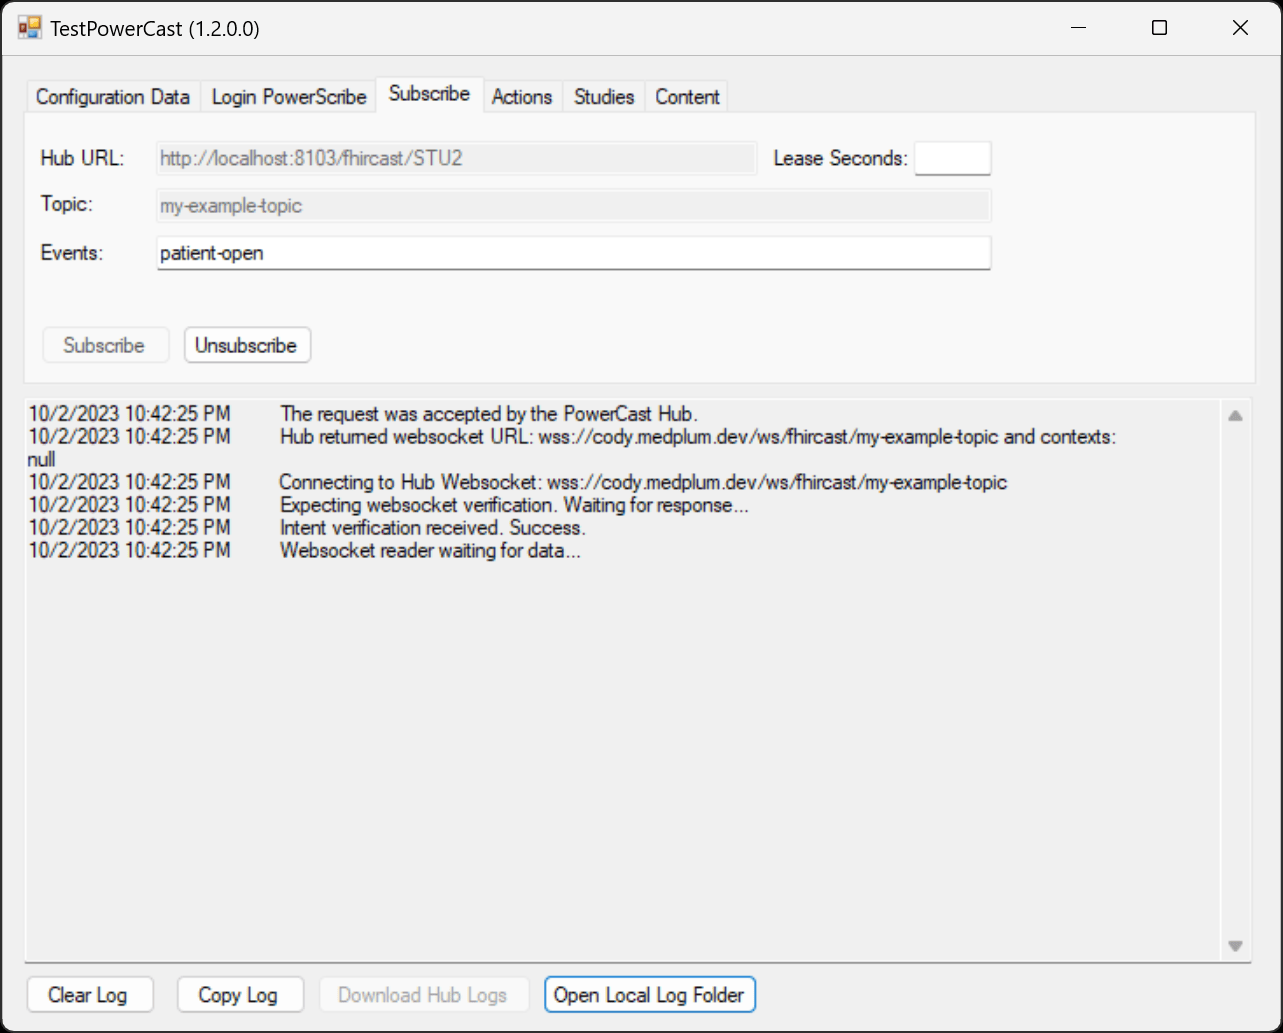
Task: Click the log scrollbar up arrow
Action: [1235, 416]
